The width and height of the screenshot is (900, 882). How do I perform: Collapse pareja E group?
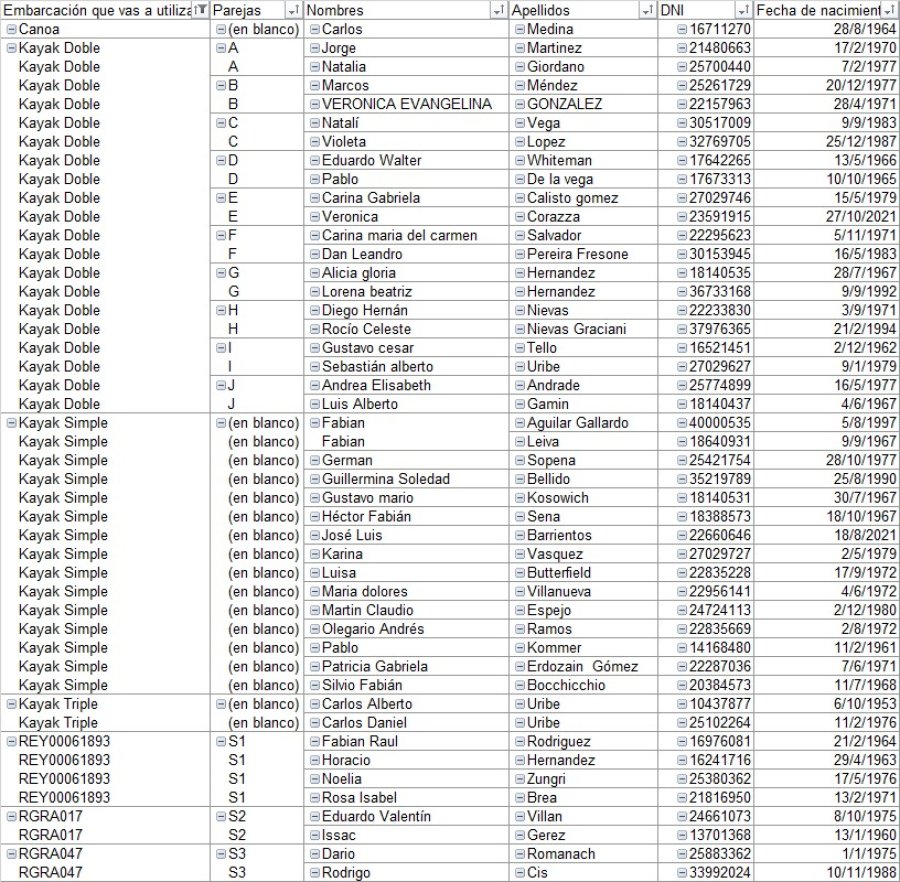tap(221, 198)
